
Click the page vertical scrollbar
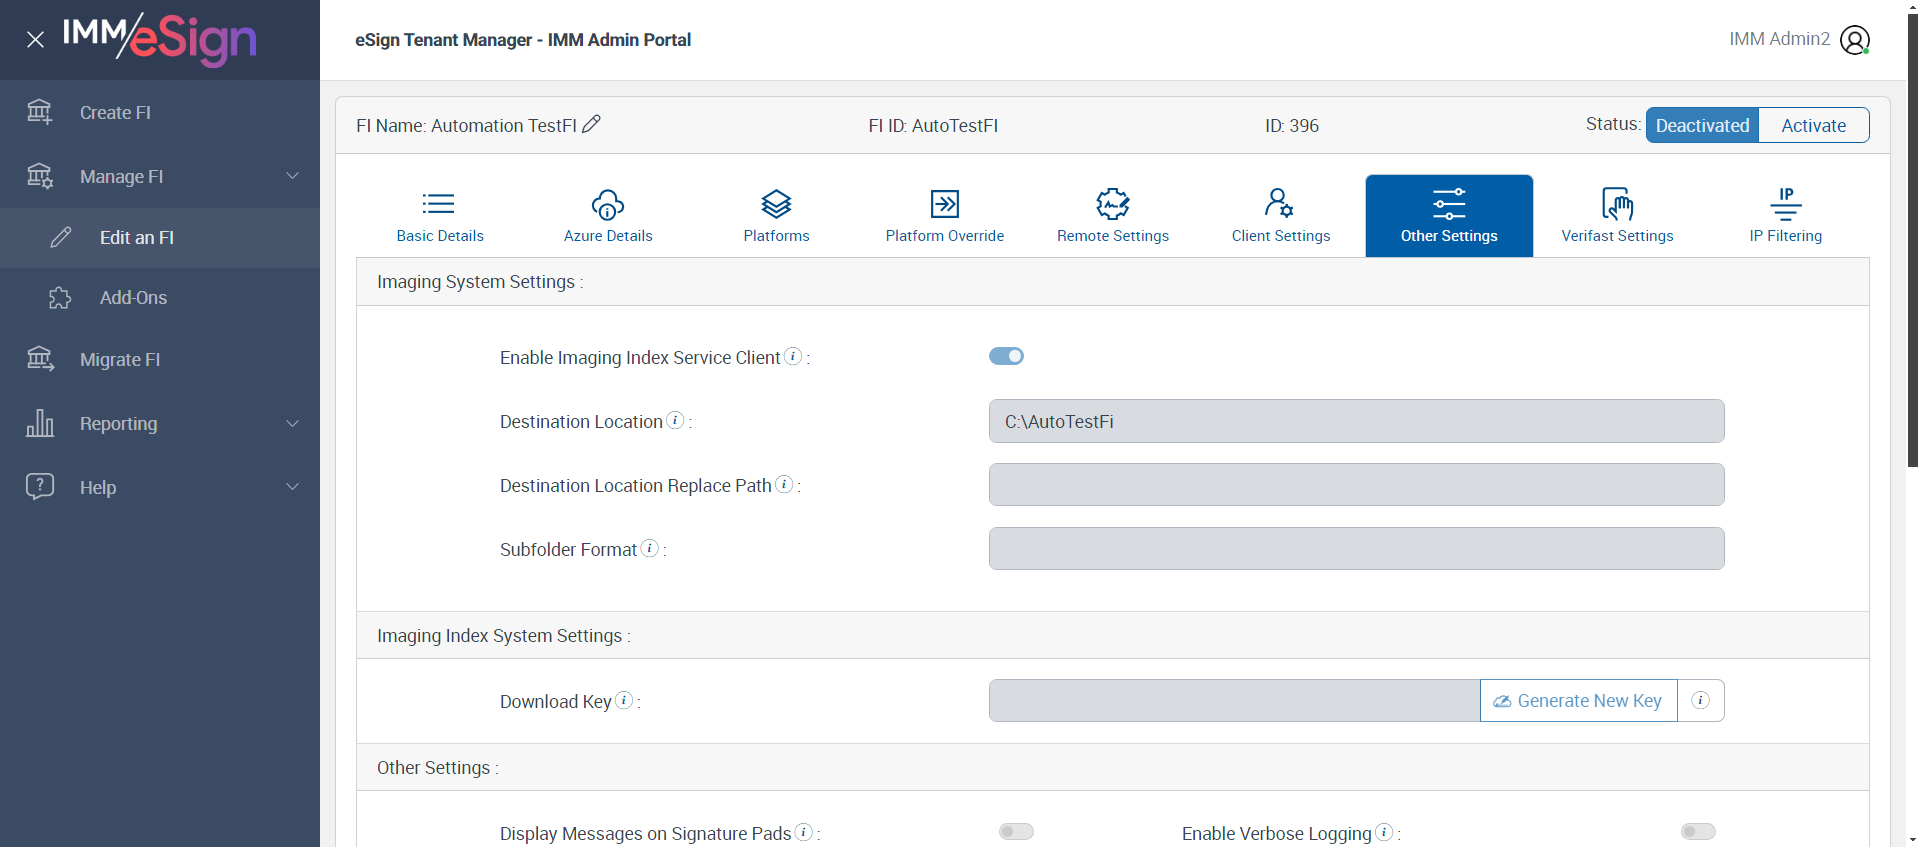[x=1913, y=240]
